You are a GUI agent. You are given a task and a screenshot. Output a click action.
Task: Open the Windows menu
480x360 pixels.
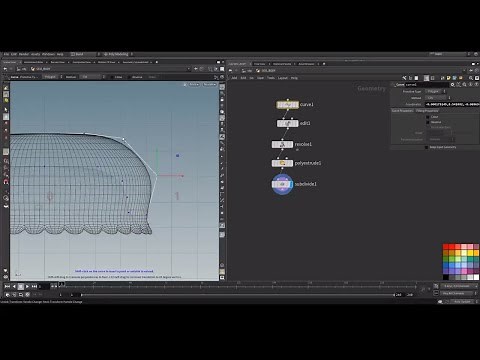coord(48,54)
